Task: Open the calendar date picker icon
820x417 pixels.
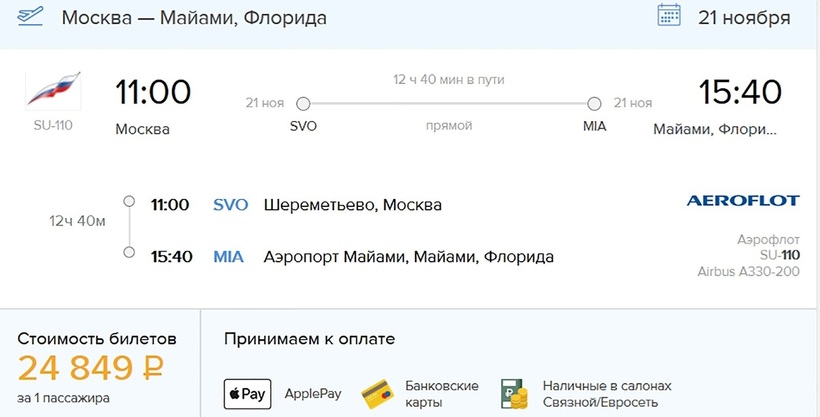Action: tap(669, 16)
